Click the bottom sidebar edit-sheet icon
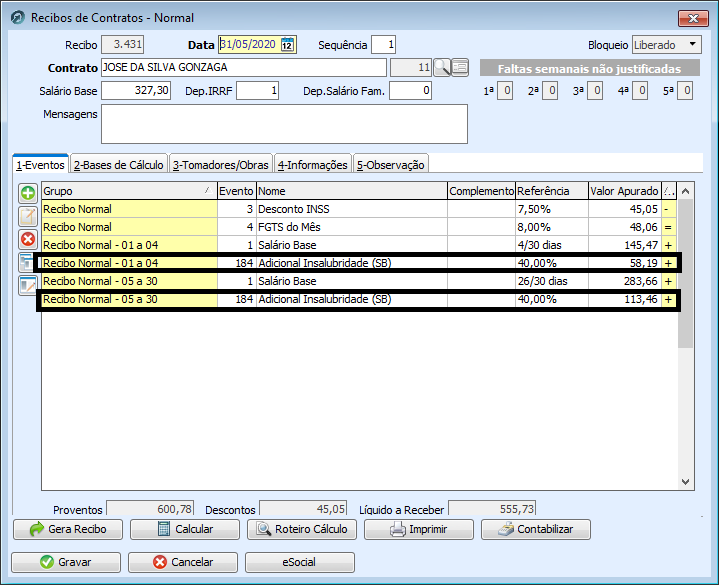Viewport: 721px width, 586px height. [28, 285]
